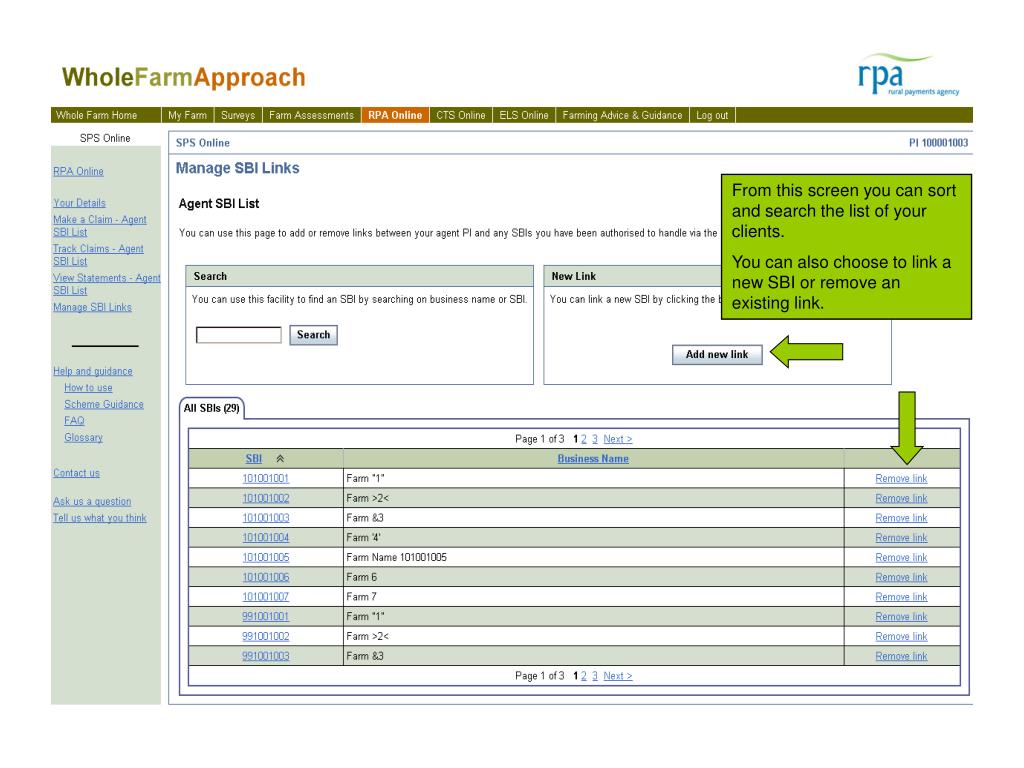Switch to the ELS Online tab

(524, 115)
